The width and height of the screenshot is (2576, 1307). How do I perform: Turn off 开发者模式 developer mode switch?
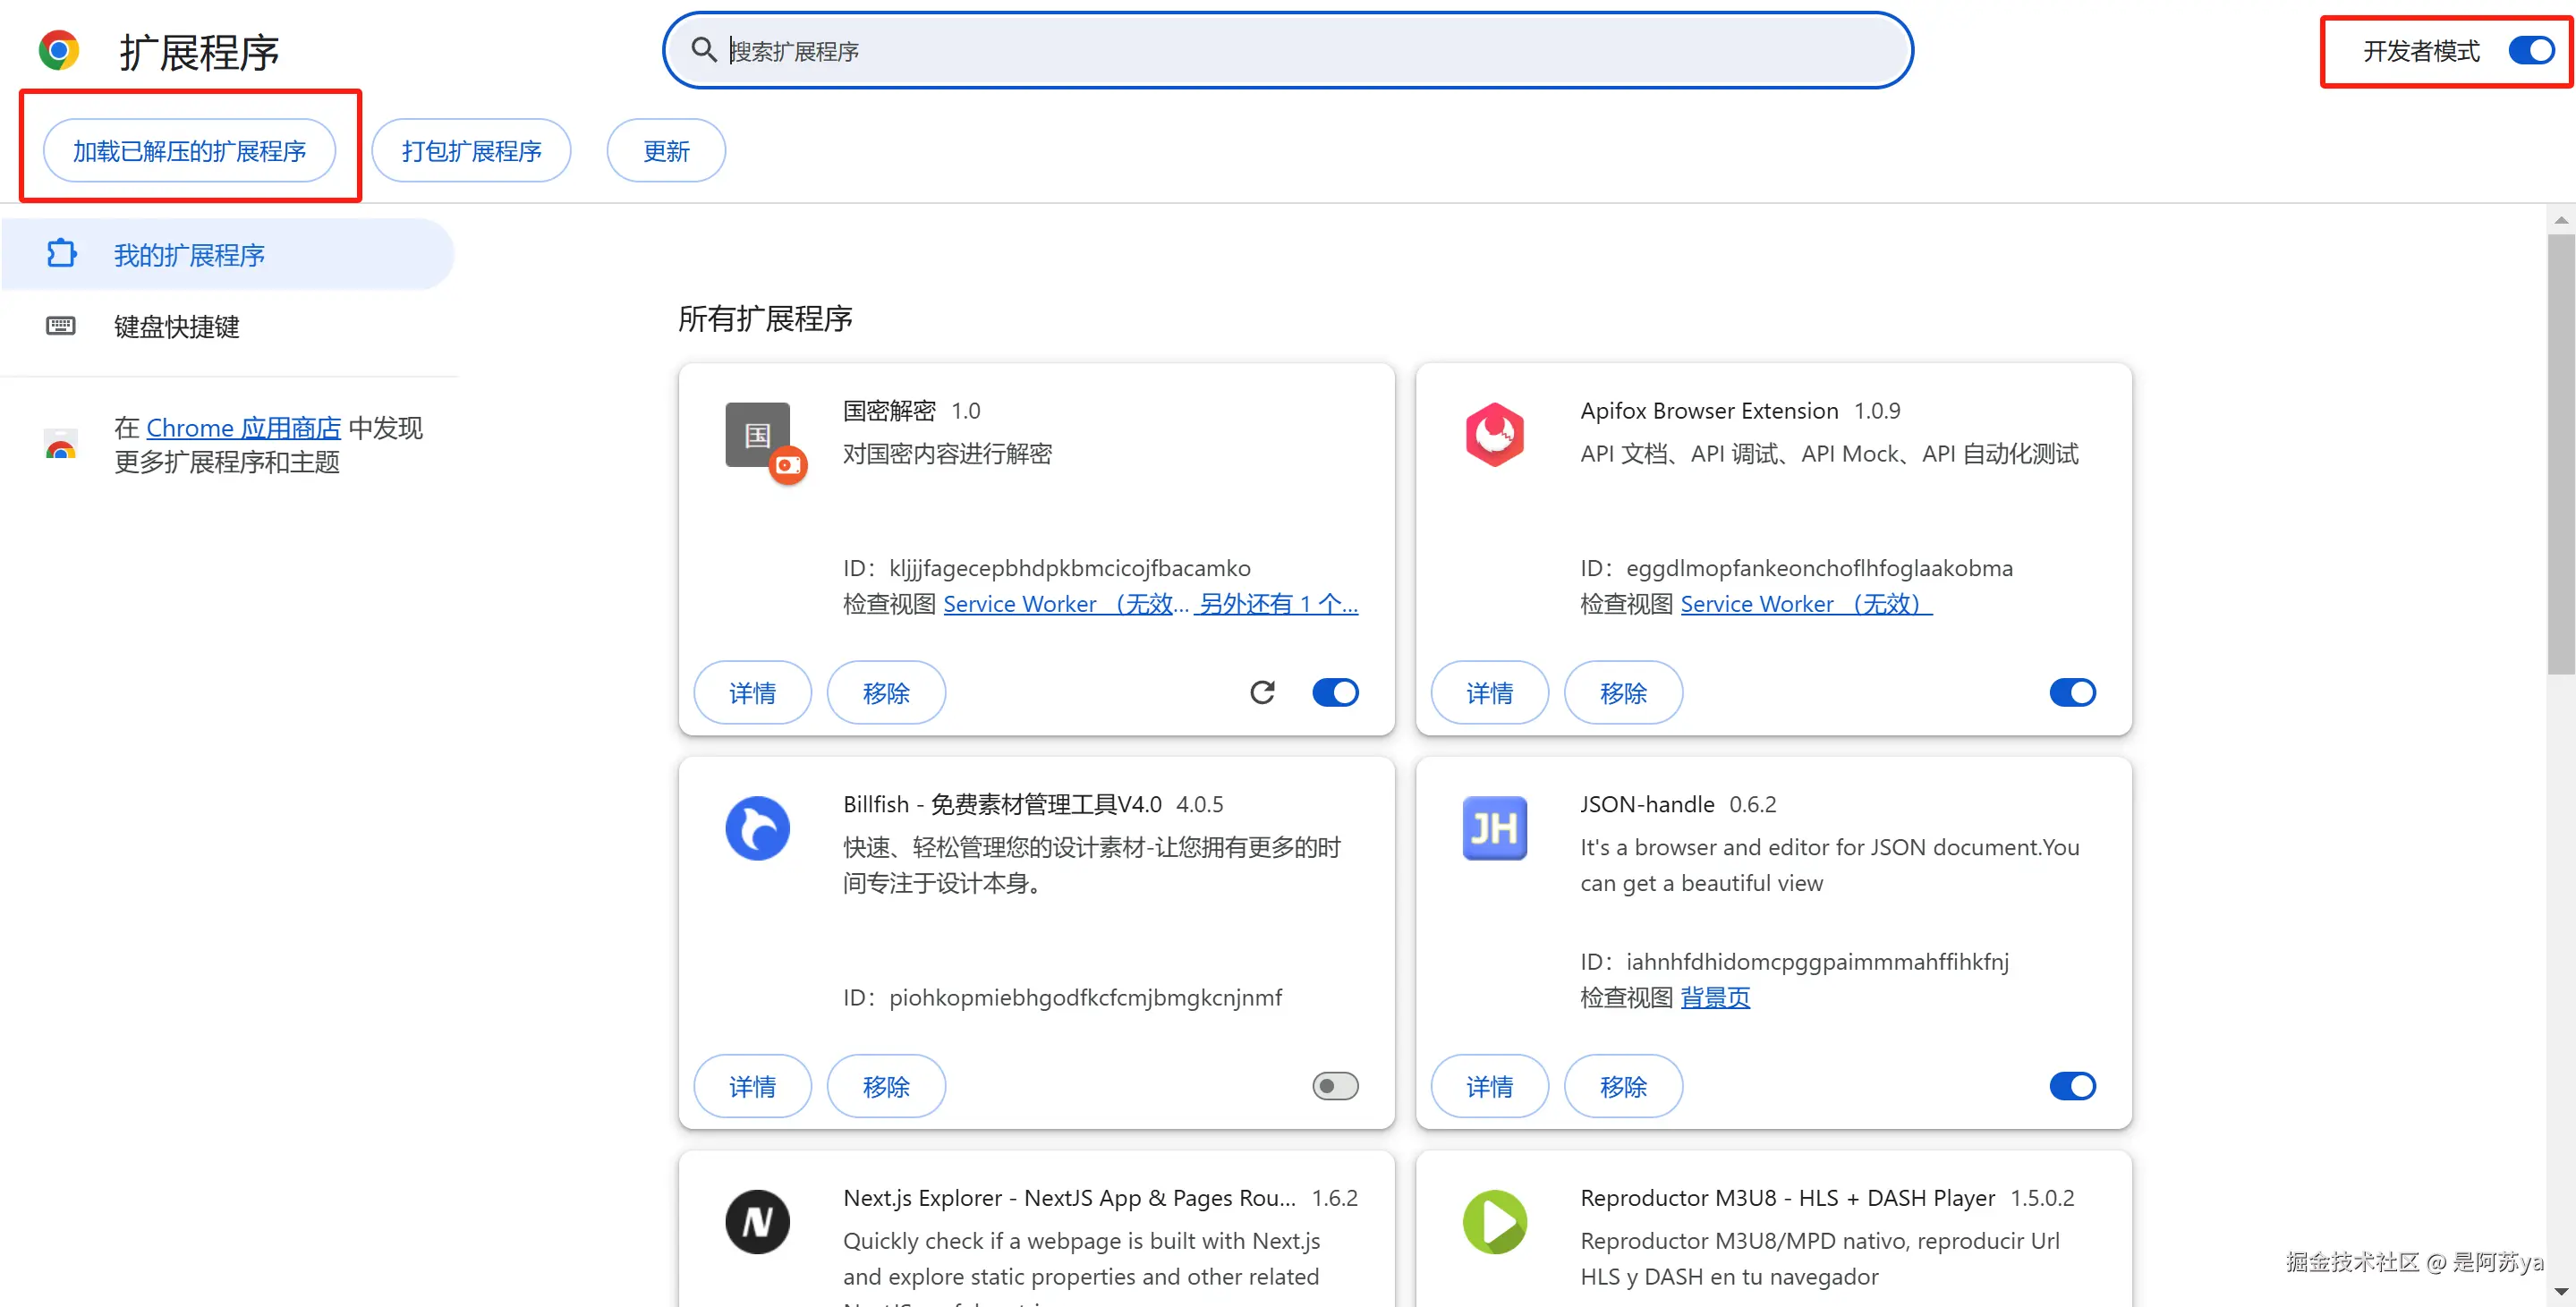[x=2531, y=50]
